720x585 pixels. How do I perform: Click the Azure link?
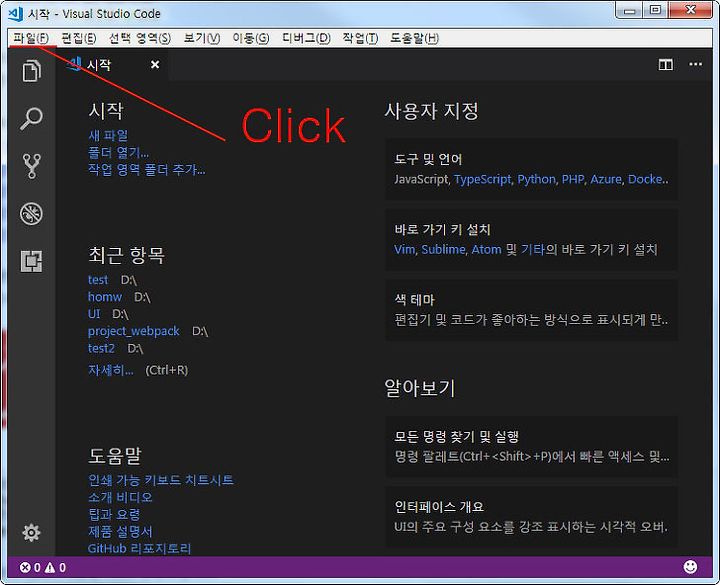click(606, 179)
